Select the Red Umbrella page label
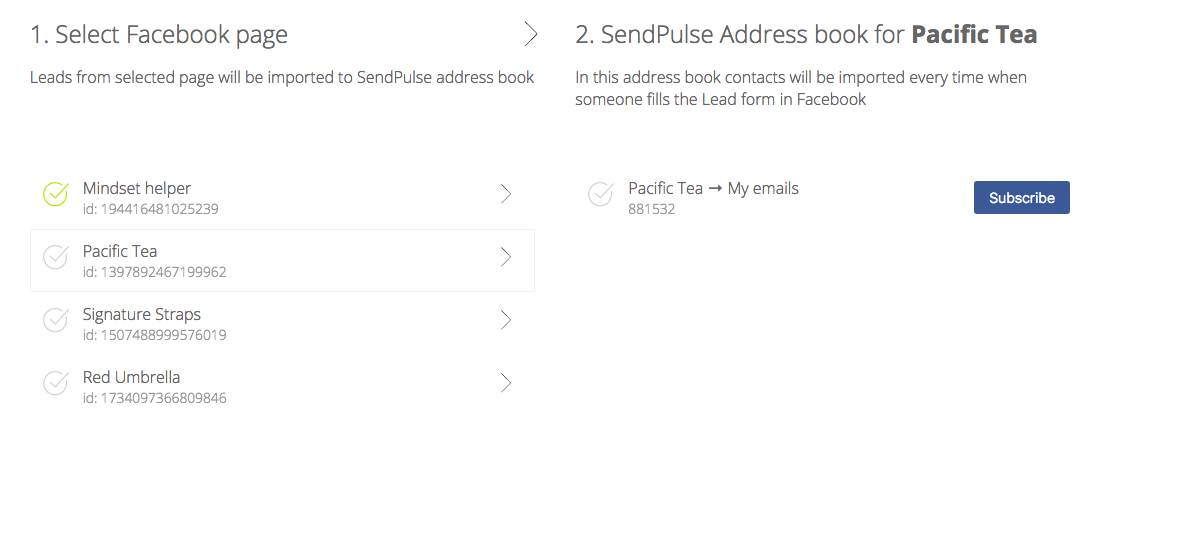This screenshot has height=533, width=1187. tap(132, 377)
